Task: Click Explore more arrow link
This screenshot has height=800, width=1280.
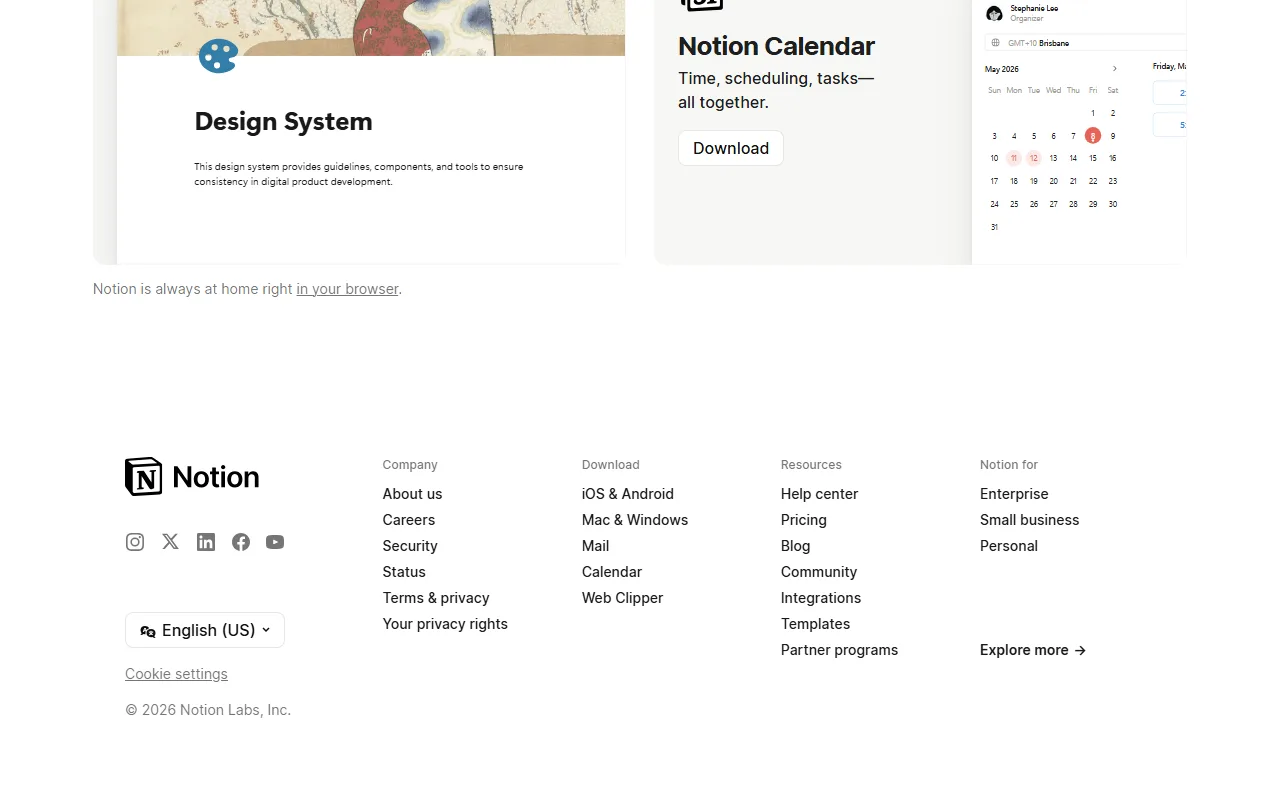Action: tap(1033, 650)
